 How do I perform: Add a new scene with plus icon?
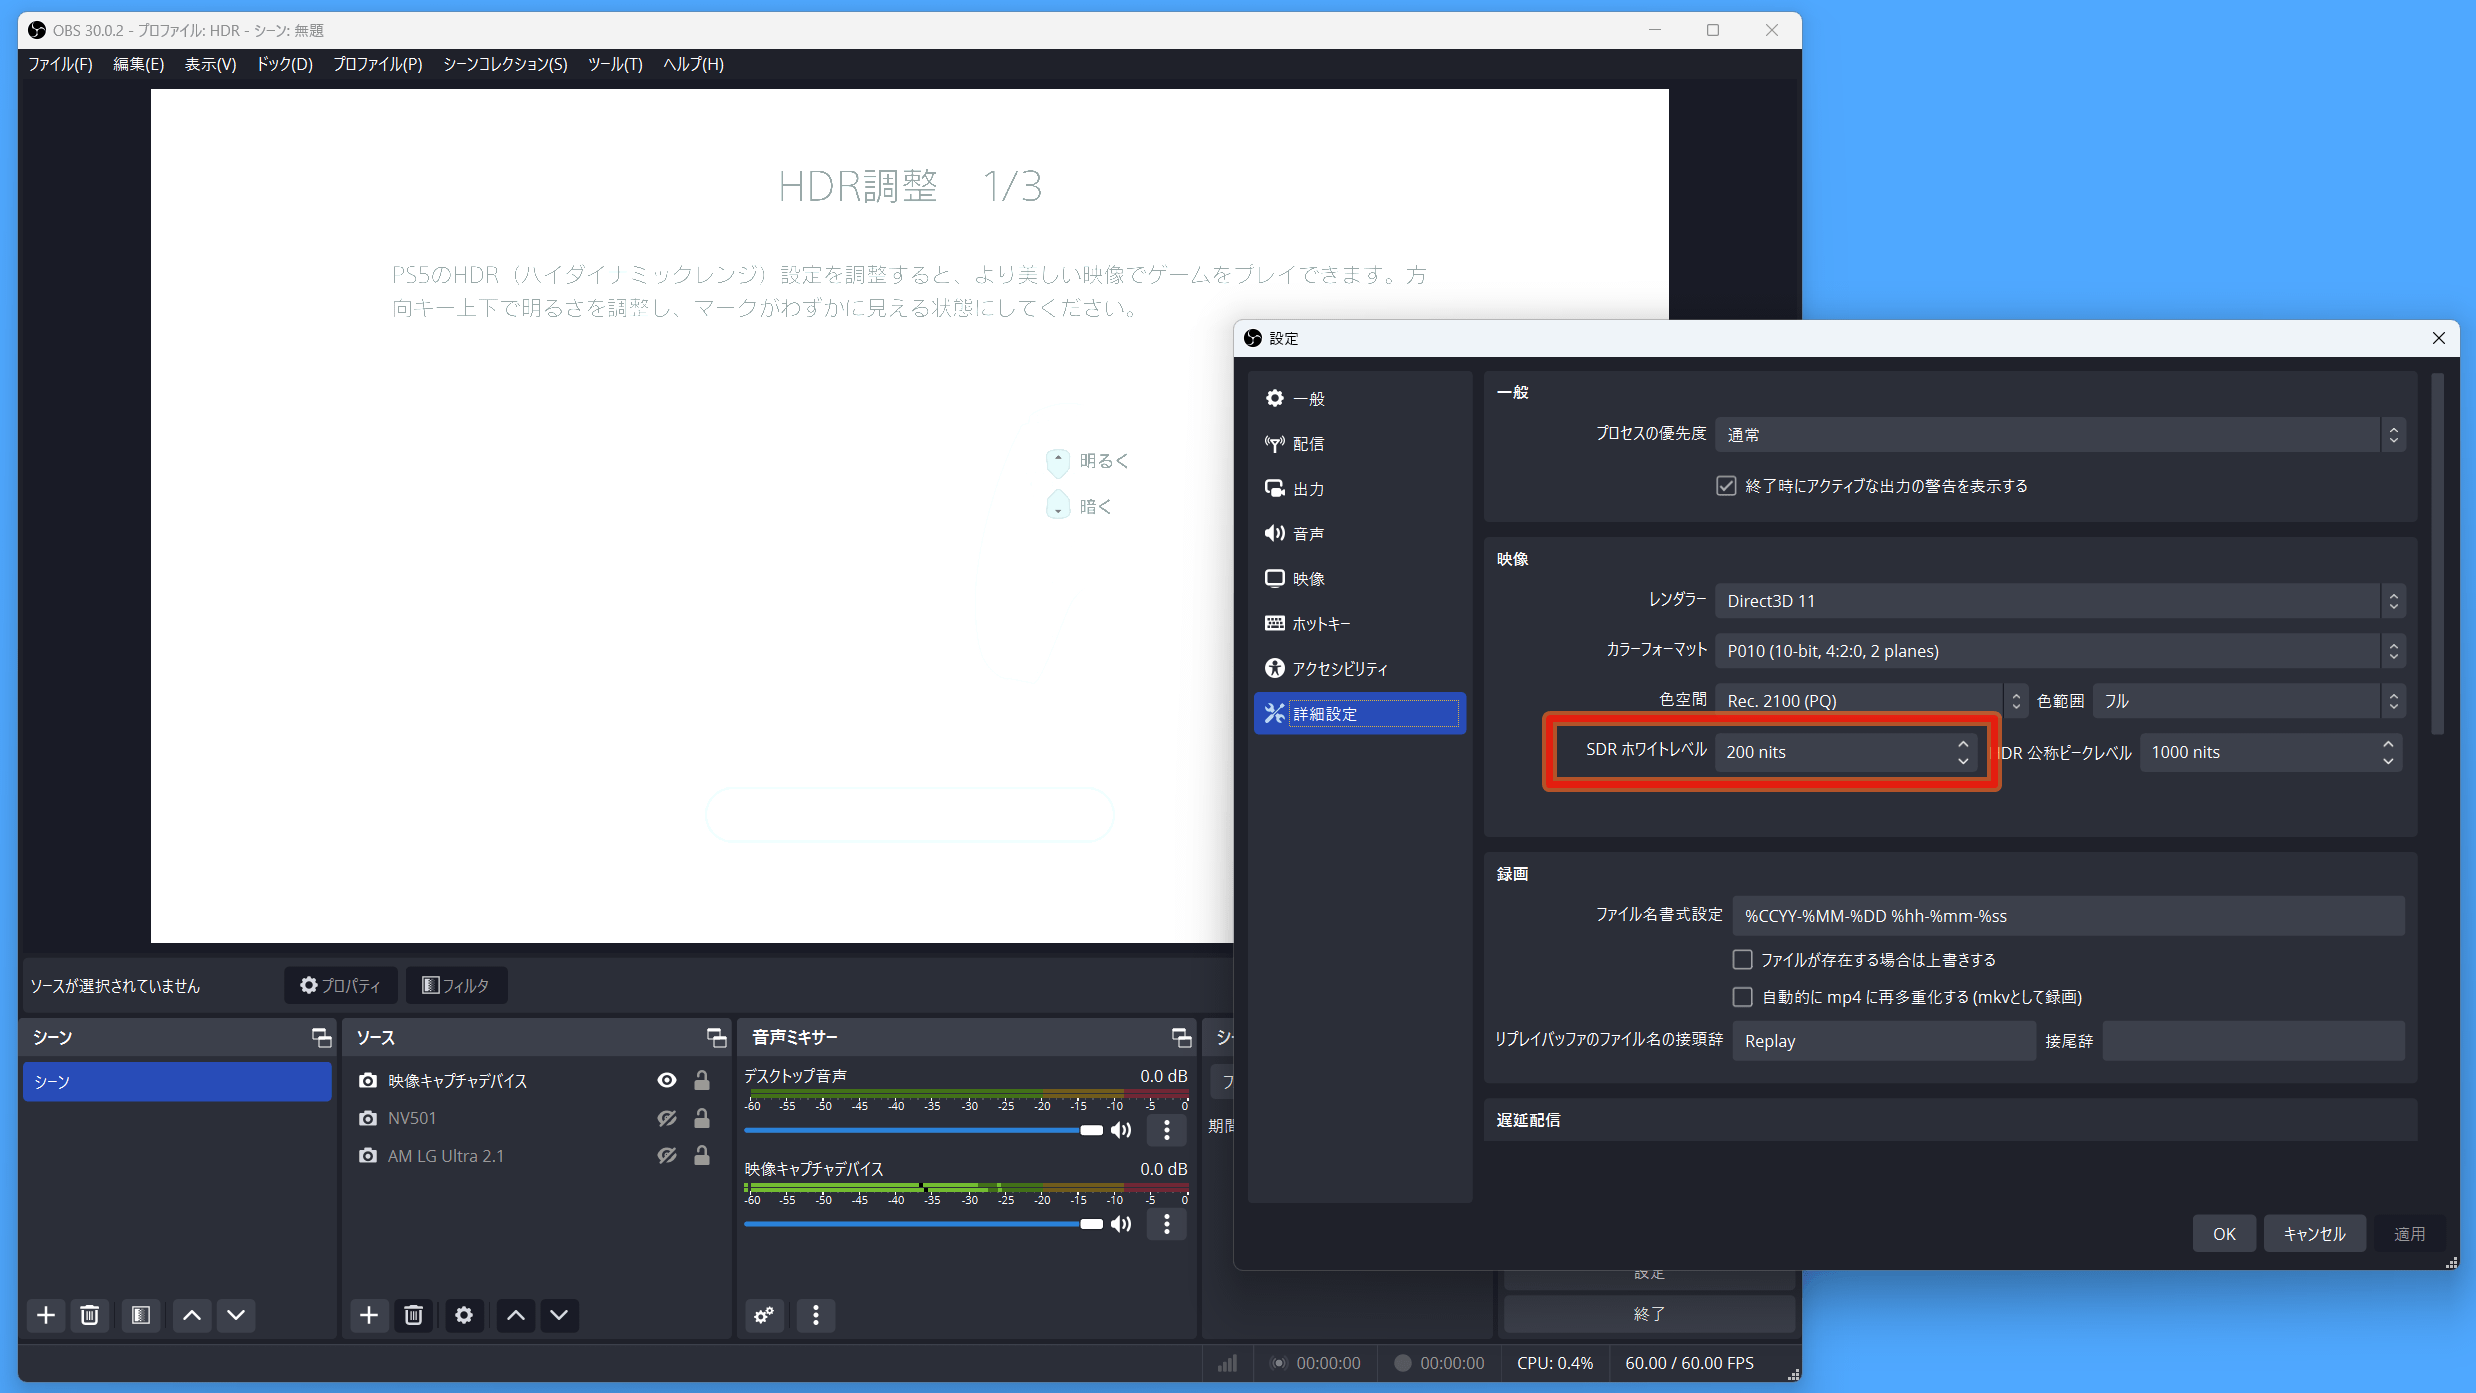tap(46, 1315)
